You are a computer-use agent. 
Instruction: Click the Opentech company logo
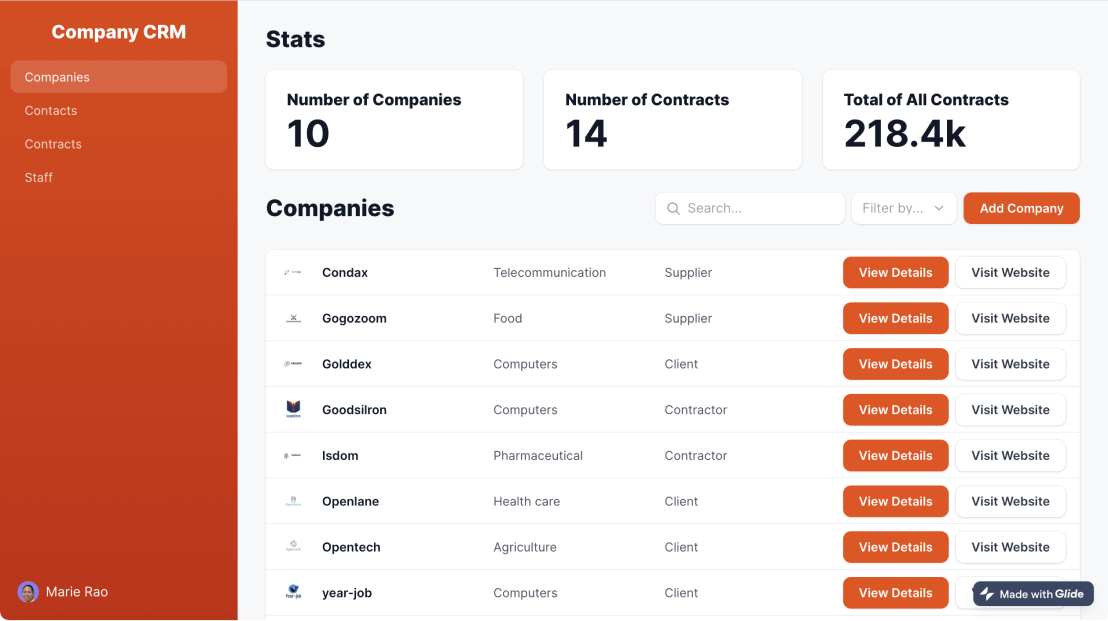tap(293, 547)
